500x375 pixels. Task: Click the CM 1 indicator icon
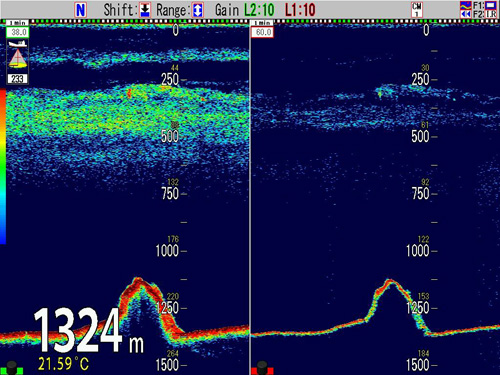pos(417,10)
